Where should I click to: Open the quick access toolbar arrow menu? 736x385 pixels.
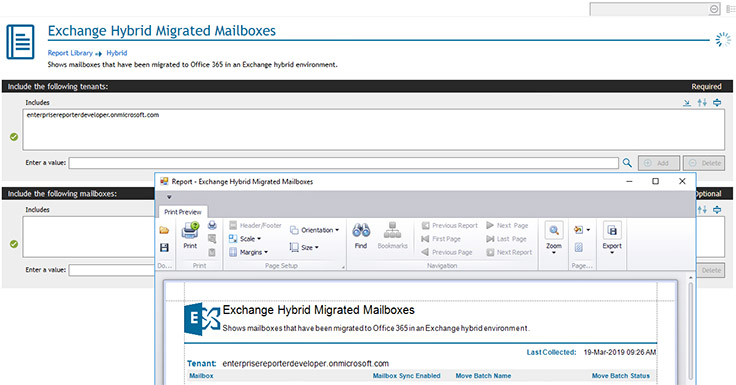[x=169, y=197]
